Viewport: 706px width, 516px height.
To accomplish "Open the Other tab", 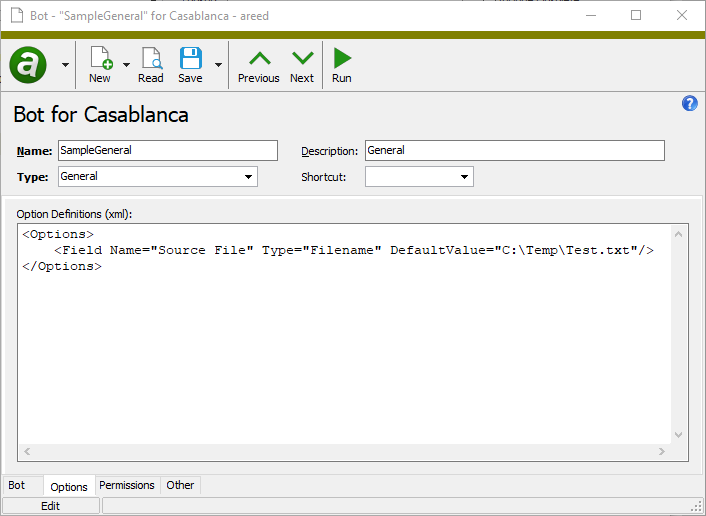I will (x=180, y=485).
